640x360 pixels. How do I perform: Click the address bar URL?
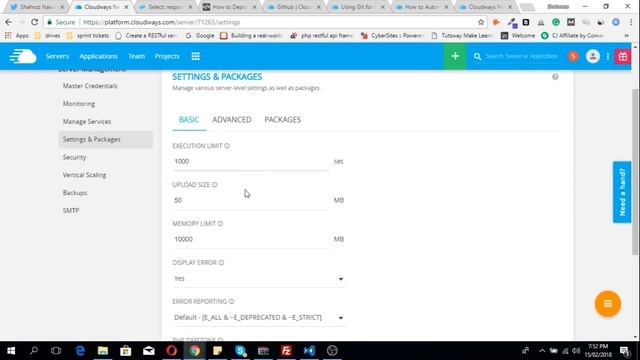coord(162,22)
